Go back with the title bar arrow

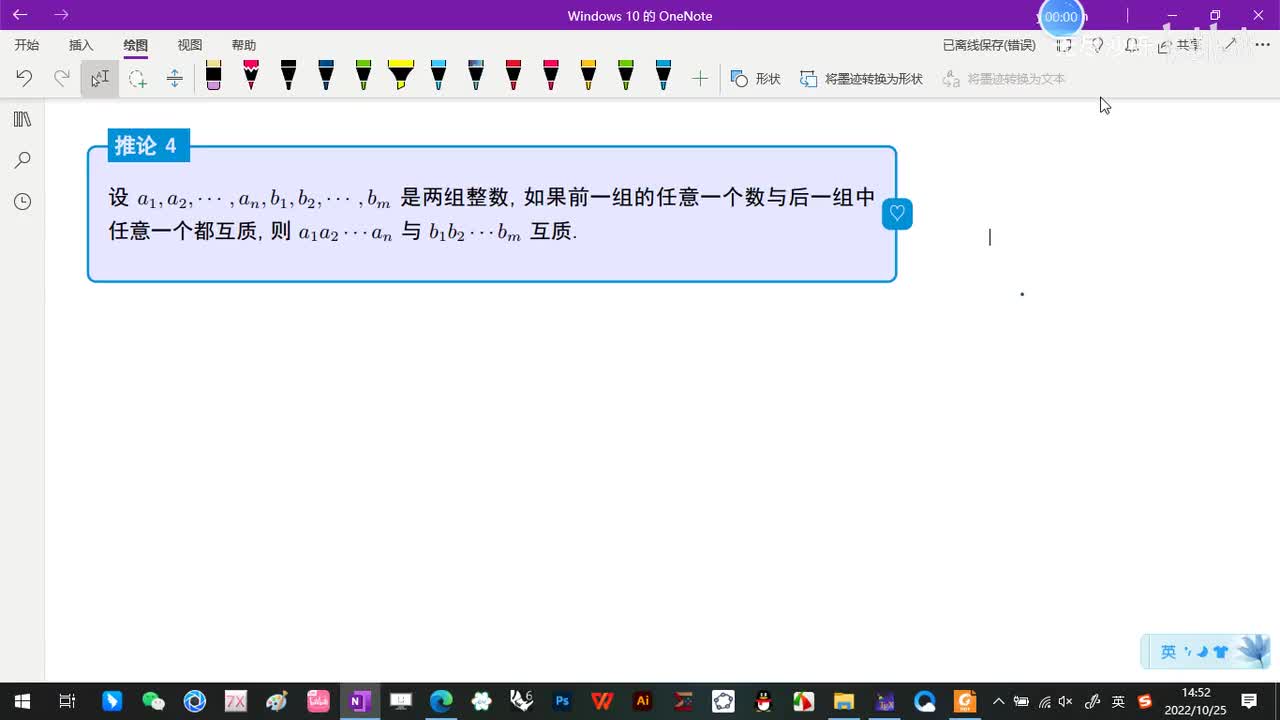(20, 15)
